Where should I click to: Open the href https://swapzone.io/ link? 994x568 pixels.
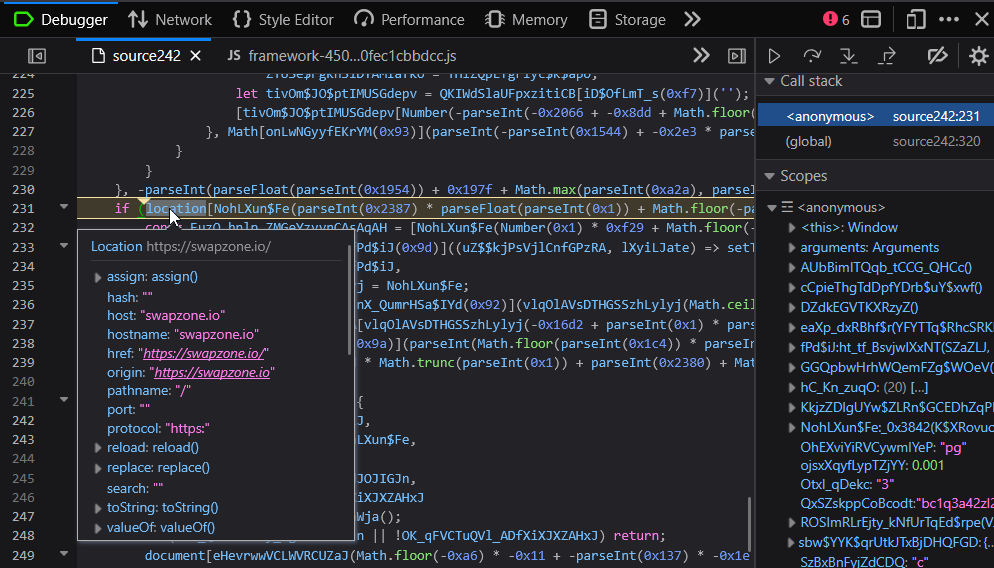(205, 353)
